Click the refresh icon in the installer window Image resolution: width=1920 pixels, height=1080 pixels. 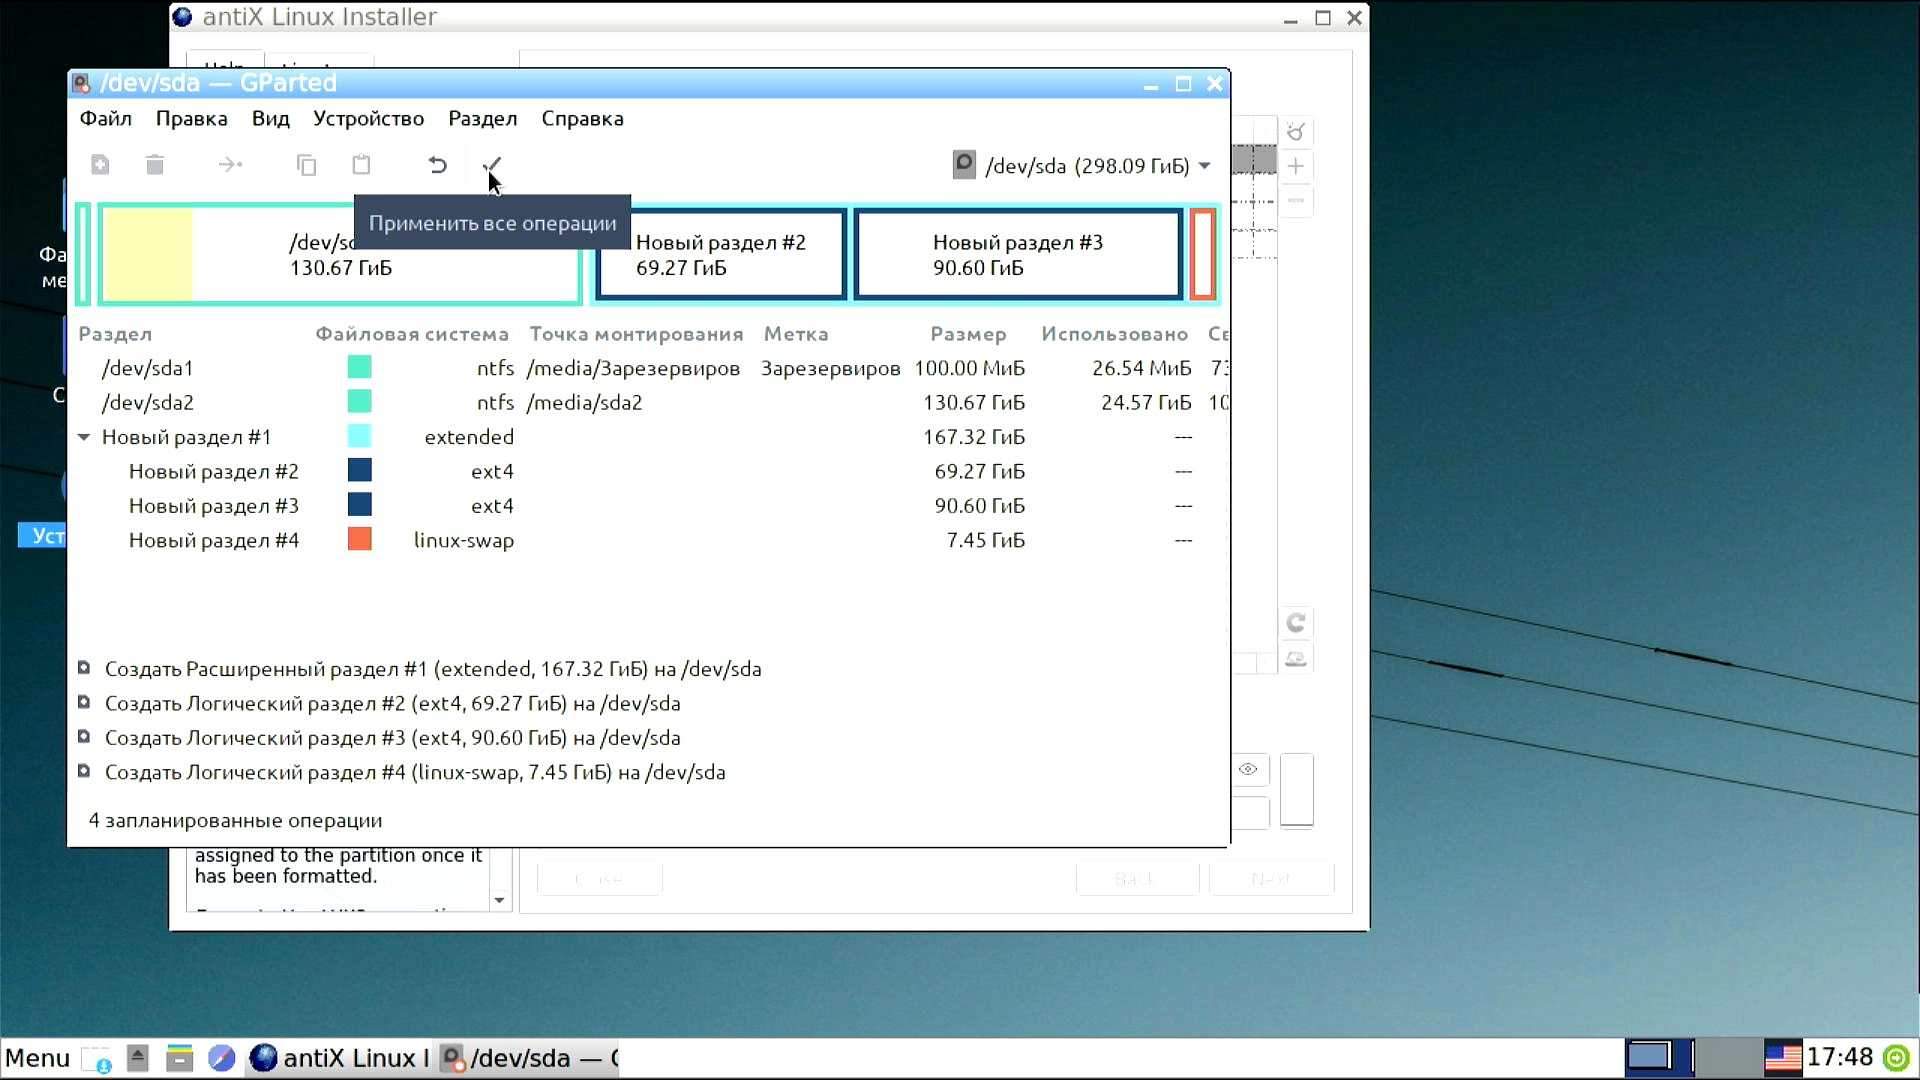[1296, 623]
